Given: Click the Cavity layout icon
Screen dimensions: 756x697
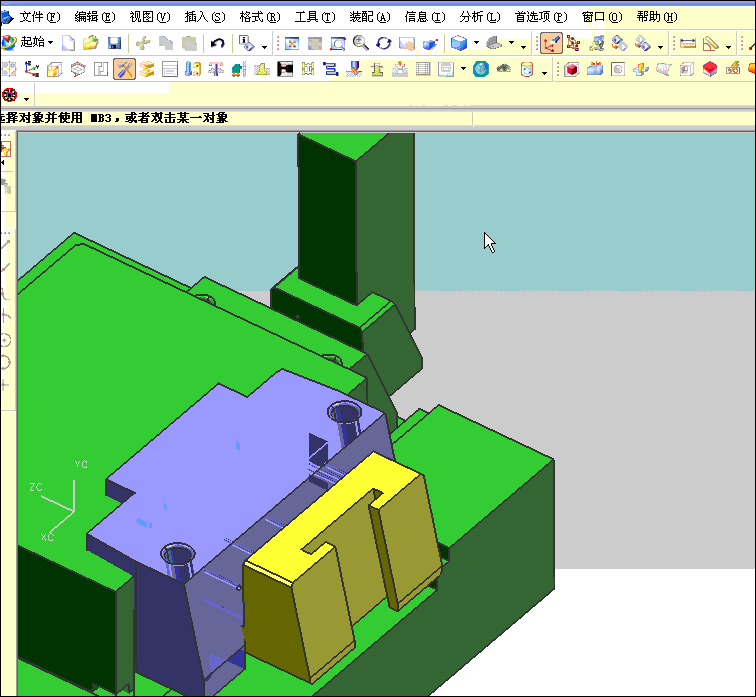Looking at the screenshot, I should 101,69.
